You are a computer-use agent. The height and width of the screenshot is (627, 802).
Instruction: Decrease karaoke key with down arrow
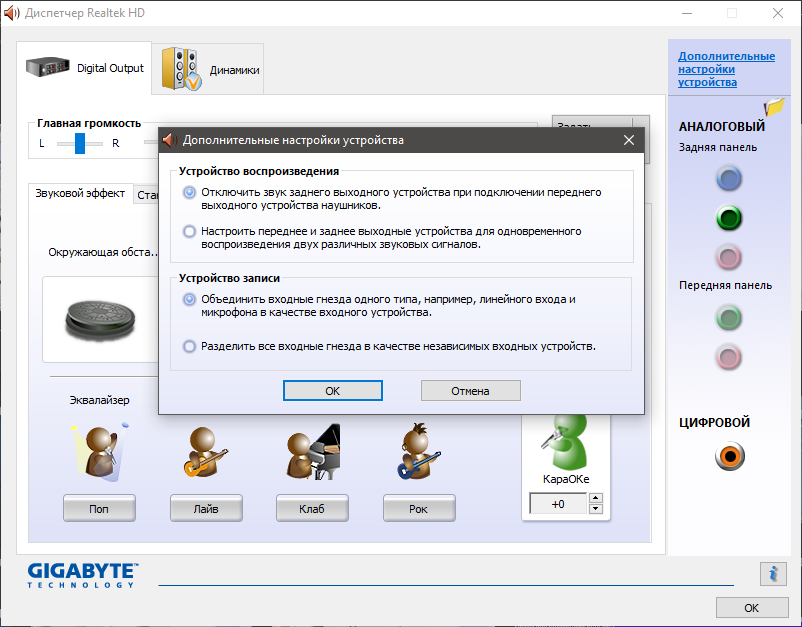click(595, 508)
